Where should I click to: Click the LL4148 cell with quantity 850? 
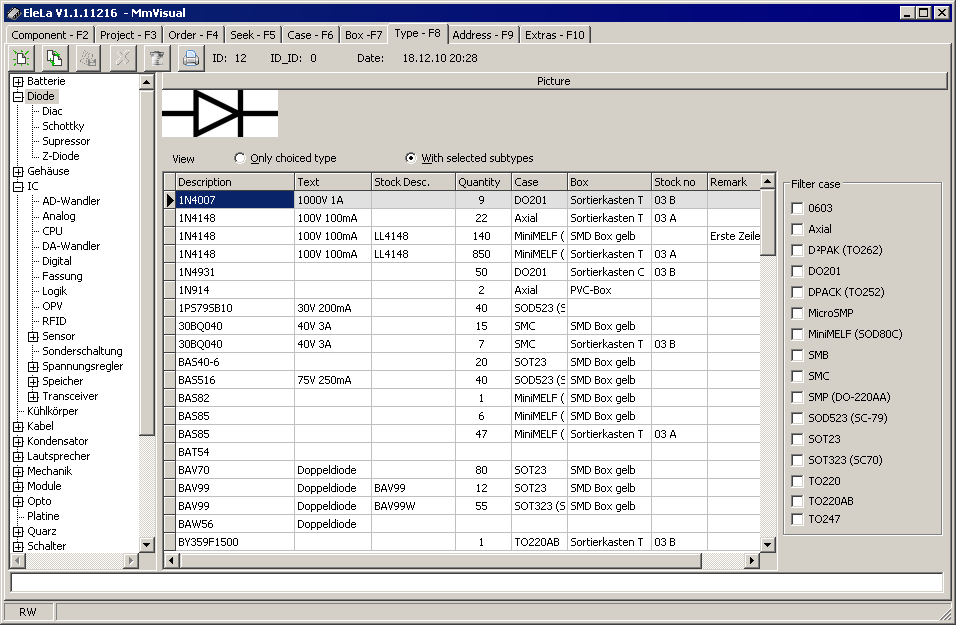413,254
